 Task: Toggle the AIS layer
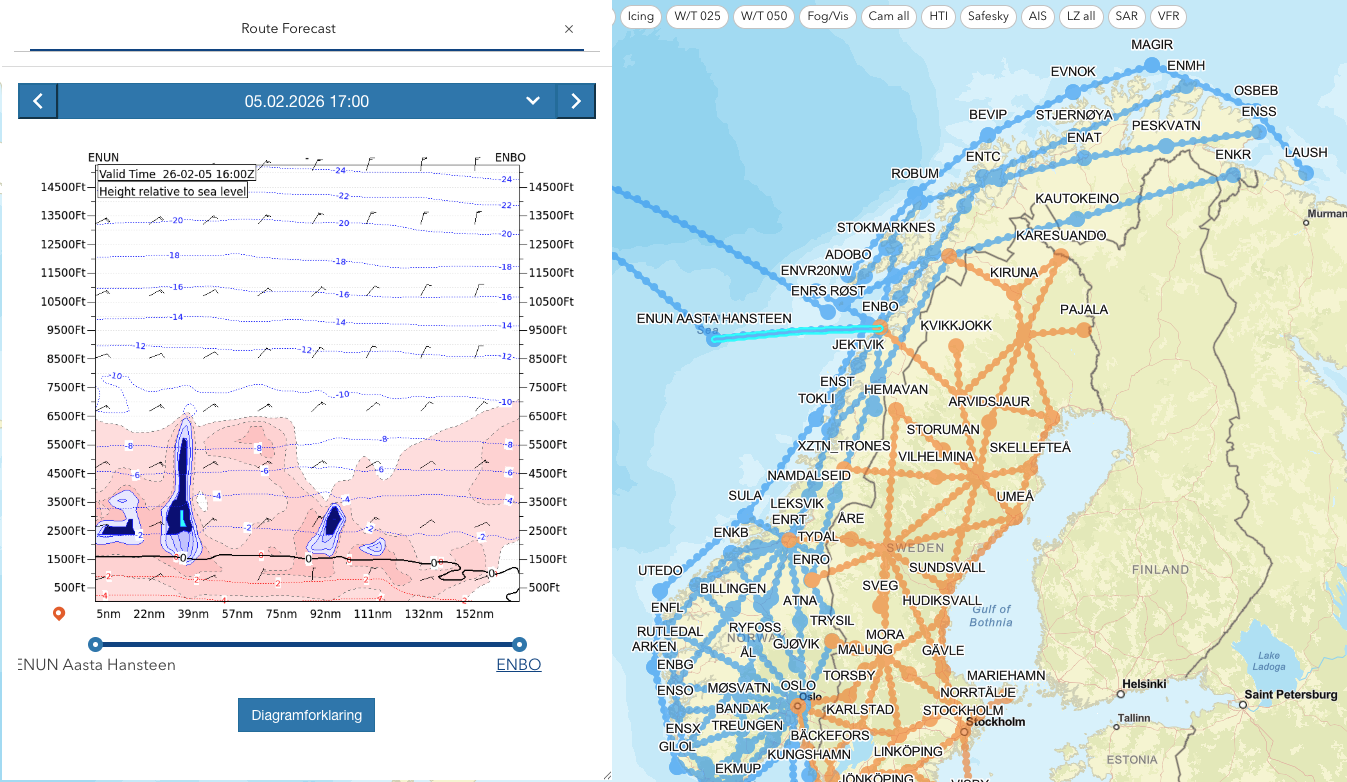1037,16
